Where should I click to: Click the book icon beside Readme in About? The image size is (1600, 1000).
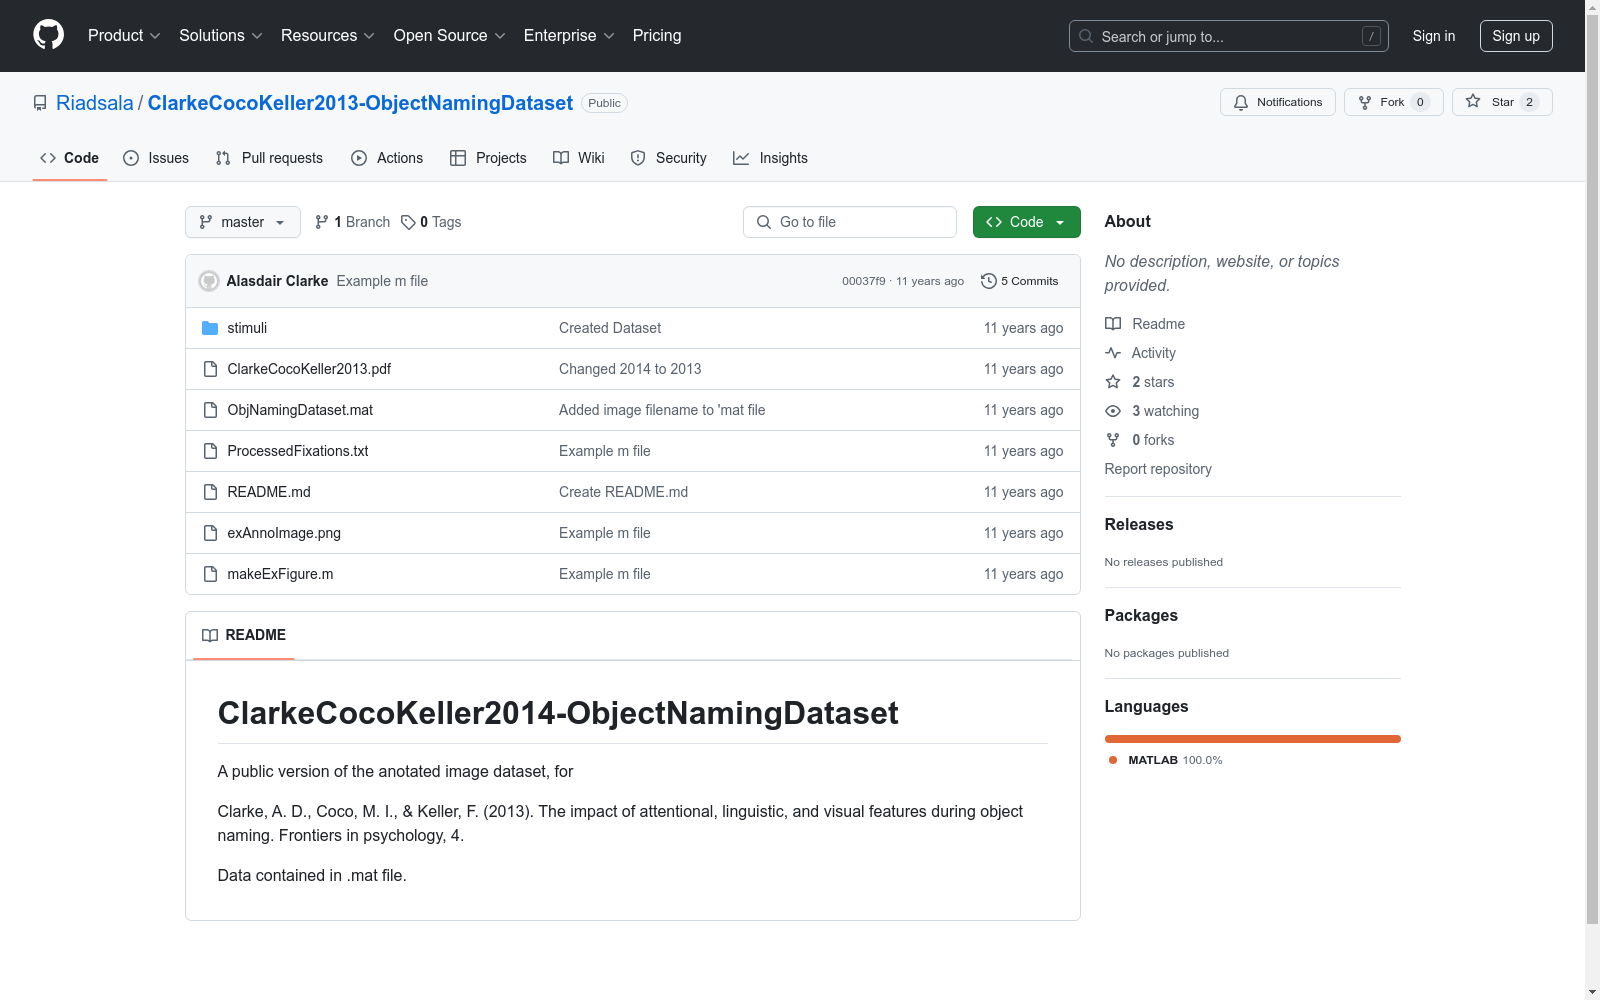tap(1113, 324)
